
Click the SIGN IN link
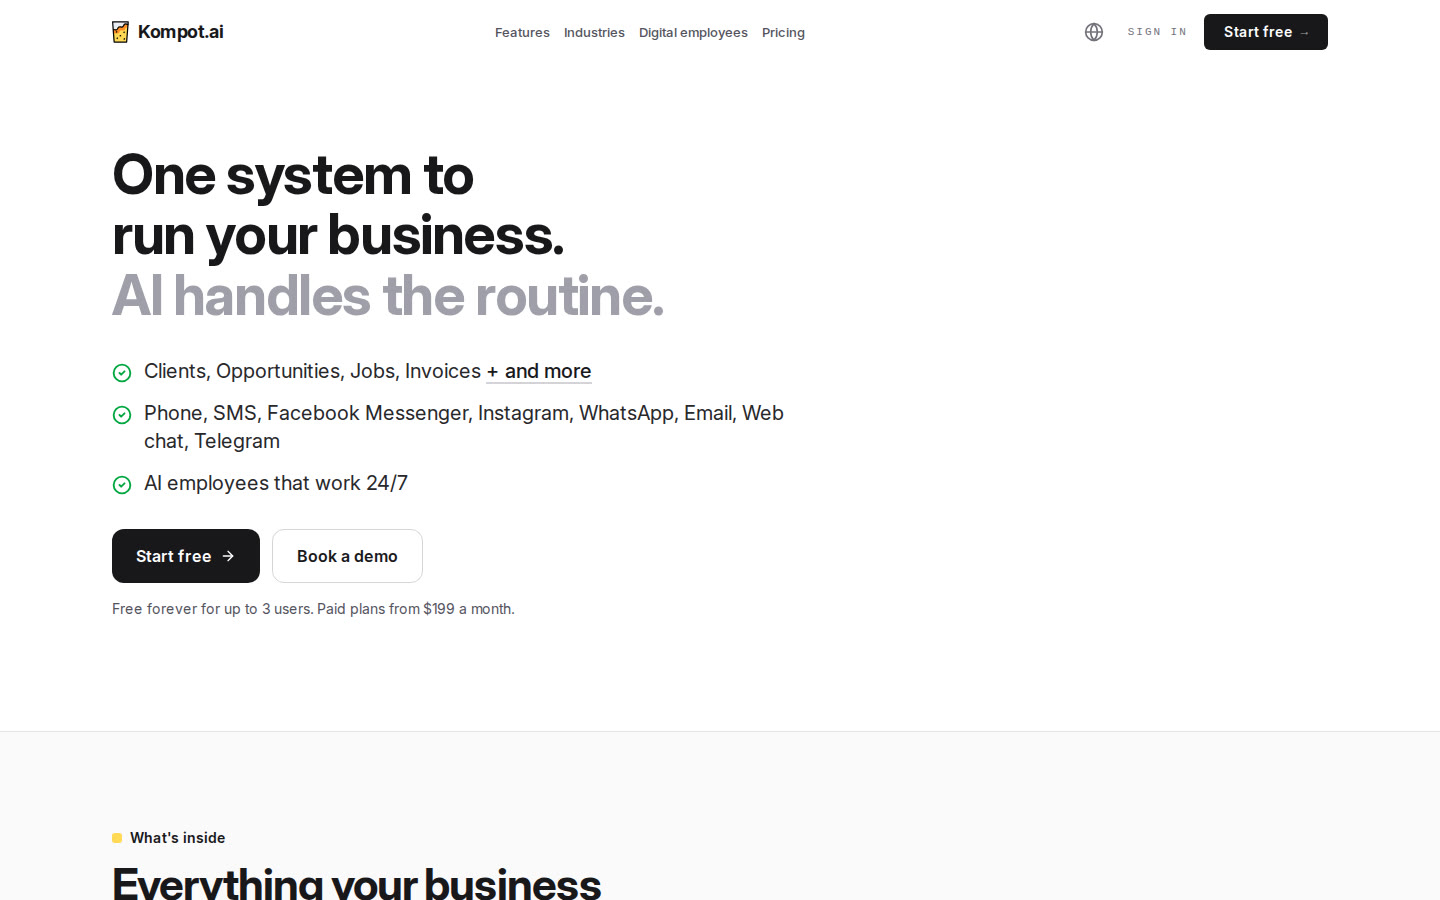point(1157,32)
